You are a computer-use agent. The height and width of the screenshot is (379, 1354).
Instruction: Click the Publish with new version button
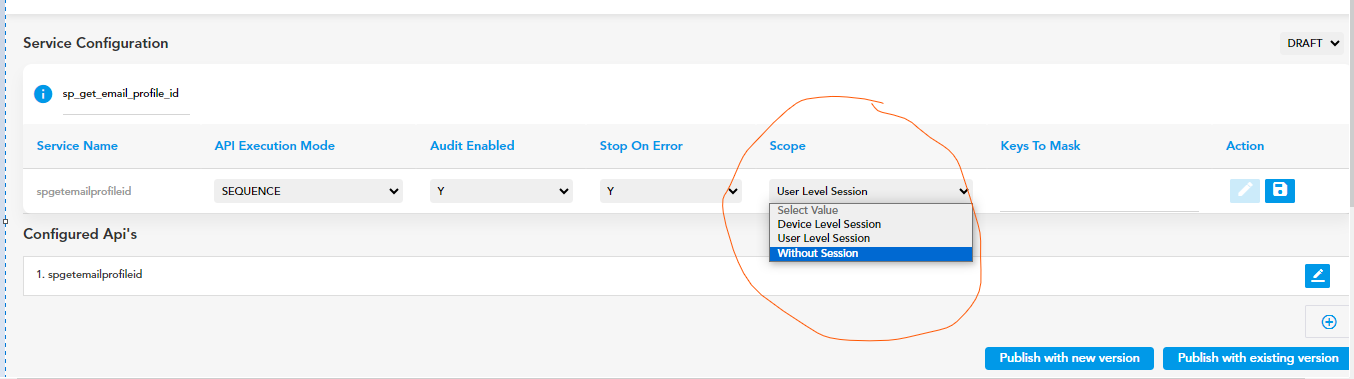[1069, 358]
